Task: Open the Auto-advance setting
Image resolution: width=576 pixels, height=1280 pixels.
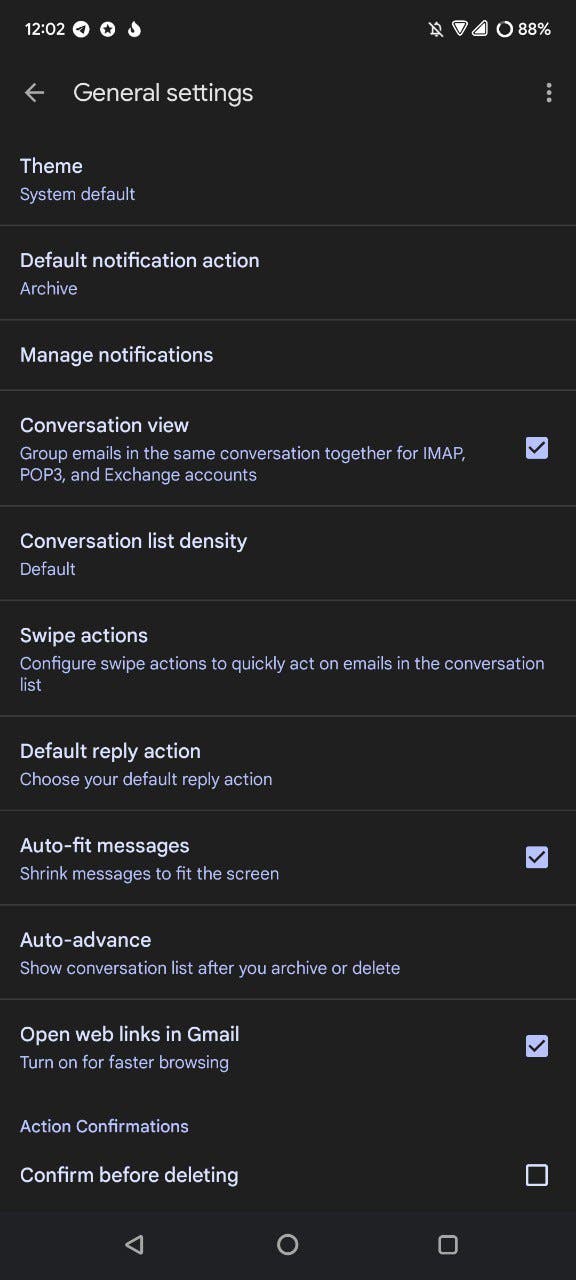Action: [x=288, y=953]
